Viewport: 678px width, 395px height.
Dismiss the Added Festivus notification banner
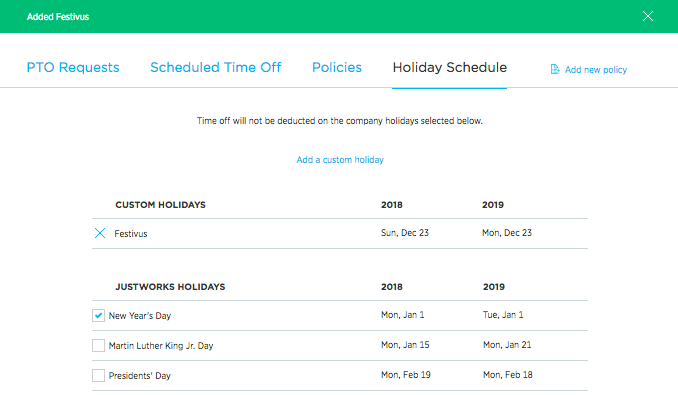(x=647, y=16)
